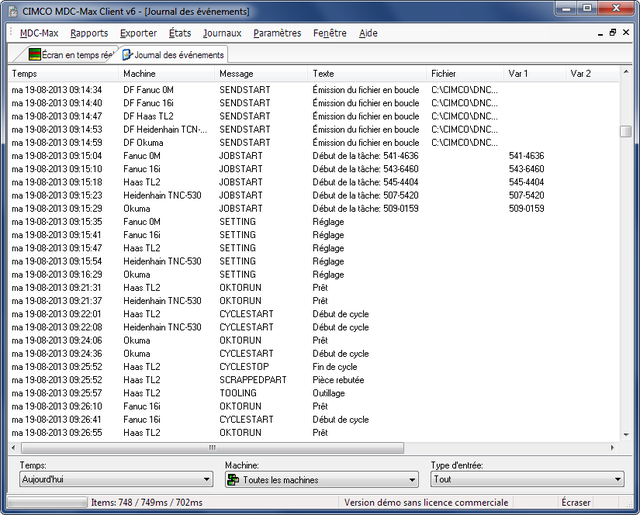Sort by the Message column header
Screen dimensions: 640x515
click(261, 74)
